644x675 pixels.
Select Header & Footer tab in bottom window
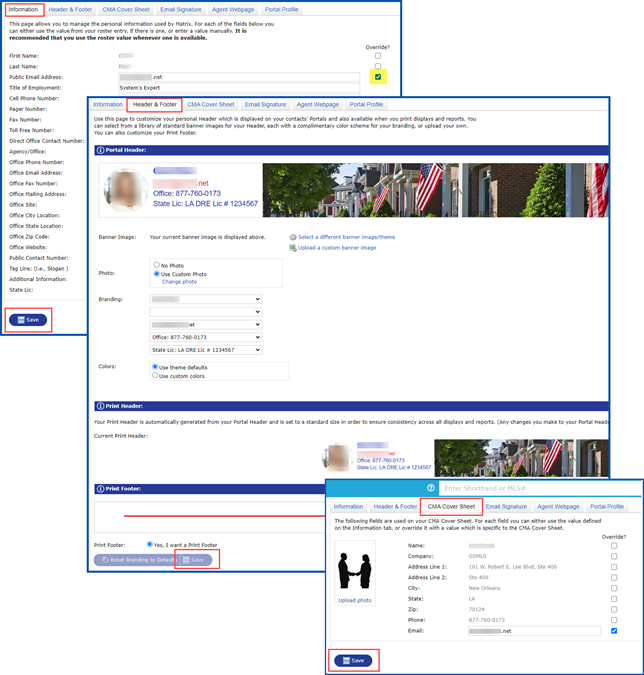click(x=395, y=507)
